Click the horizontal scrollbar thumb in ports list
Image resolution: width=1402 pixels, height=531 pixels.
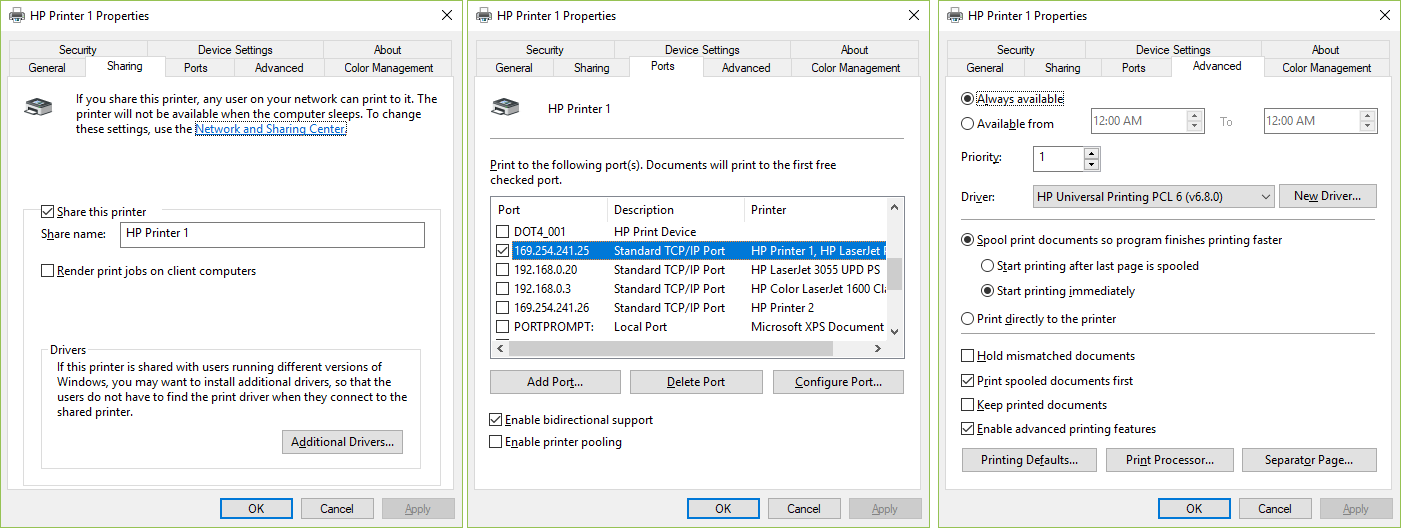pyautogui.click(x=671, y=349)
